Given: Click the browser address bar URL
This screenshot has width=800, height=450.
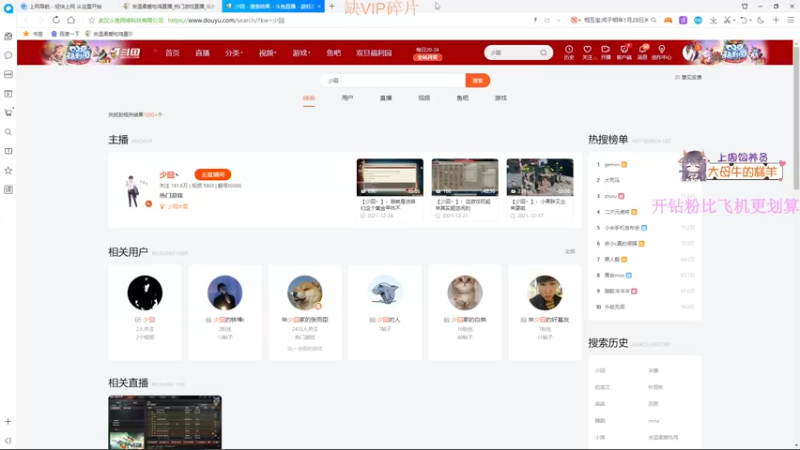Looking at the screenshot, I should coord(226,20).
